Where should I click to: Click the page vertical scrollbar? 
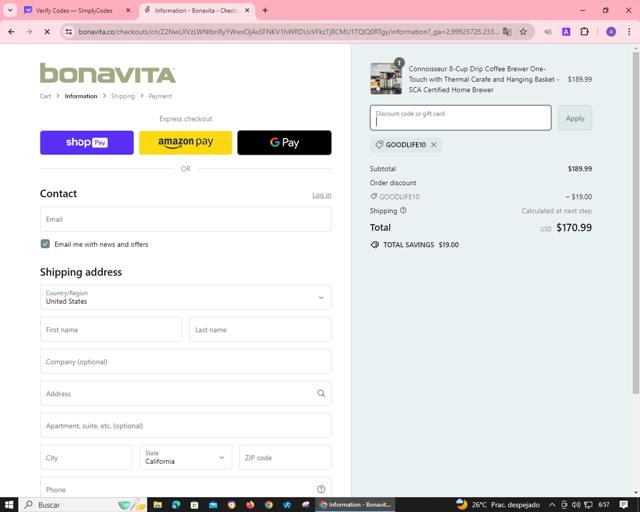pyautogui.click(x=636, y=223)
